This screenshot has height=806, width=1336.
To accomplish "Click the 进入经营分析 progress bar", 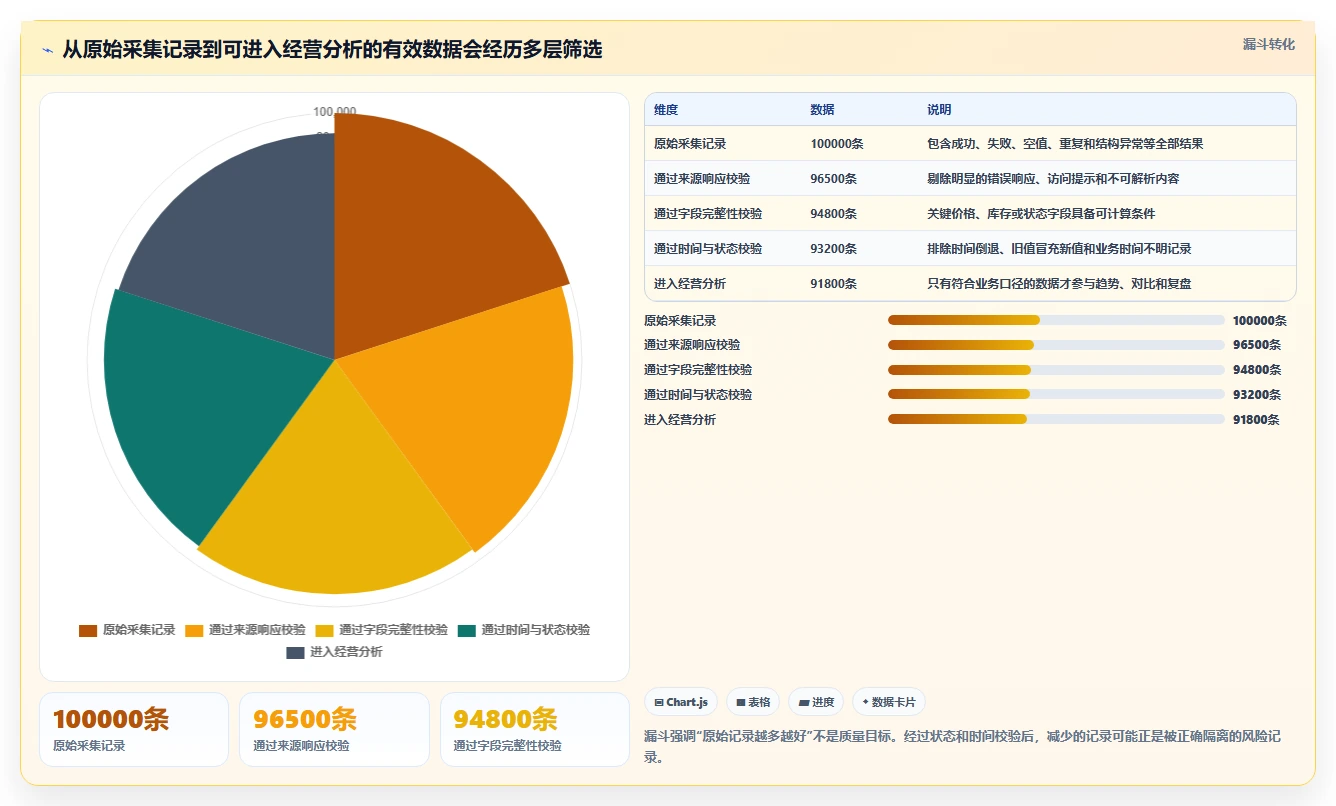I will [1056, 420].
